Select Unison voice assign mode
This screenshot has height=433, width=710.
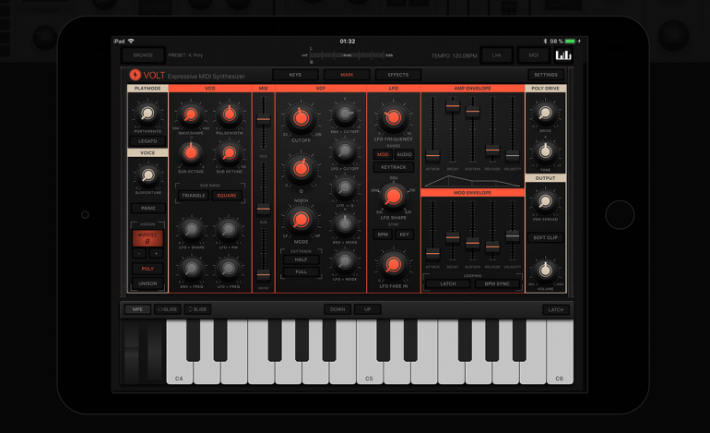[148, 284]
